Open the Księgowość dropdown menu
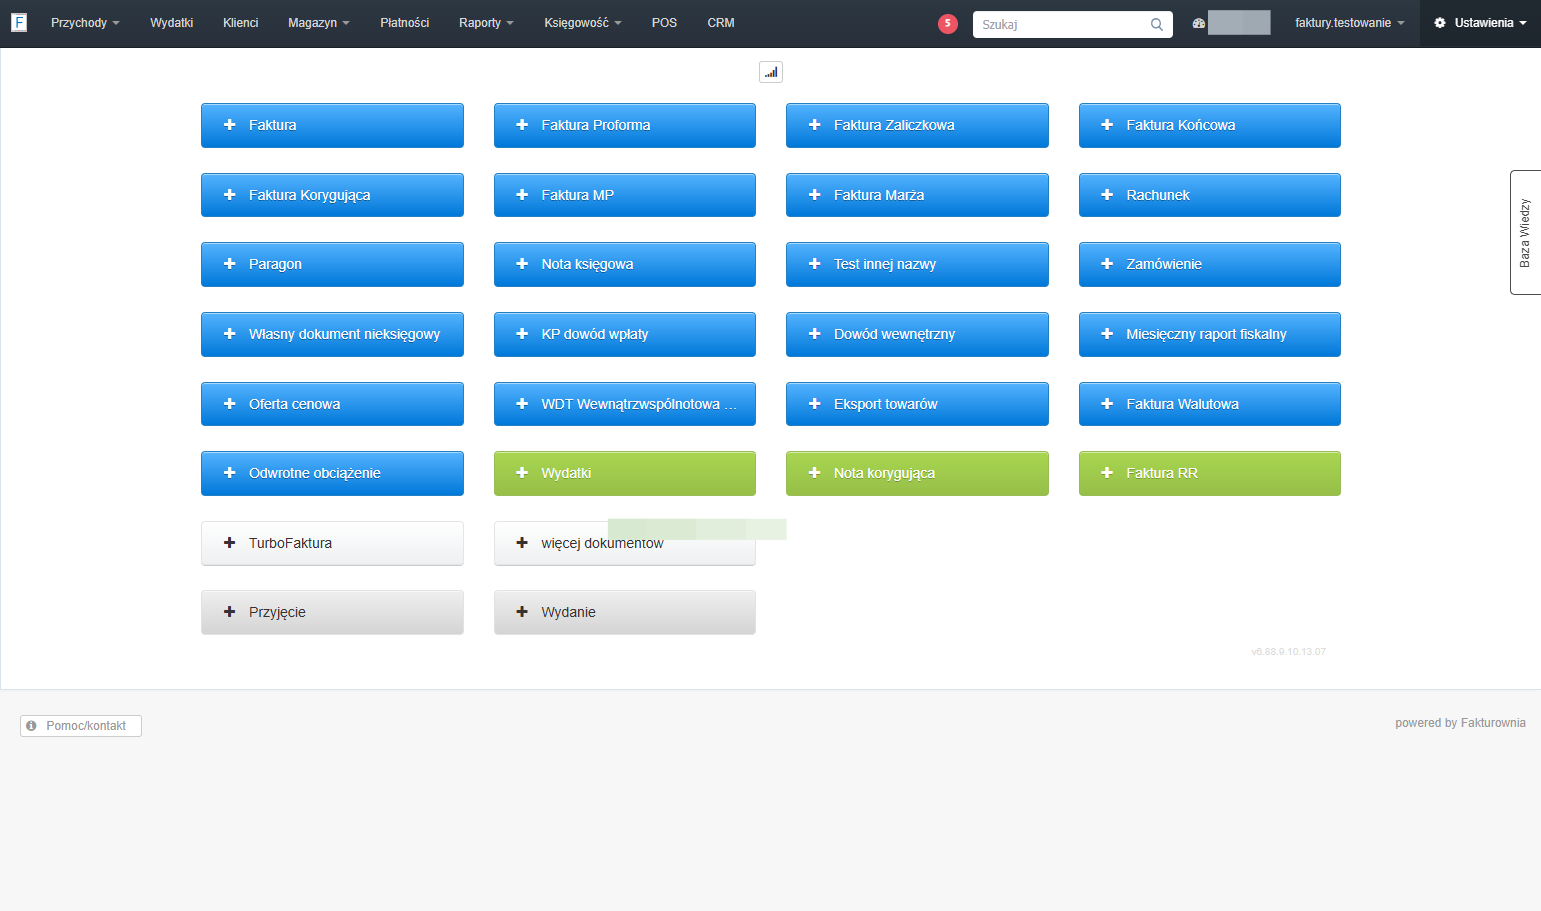The width and height of the screenshot is (1541, 911). (x=583, y=23)
